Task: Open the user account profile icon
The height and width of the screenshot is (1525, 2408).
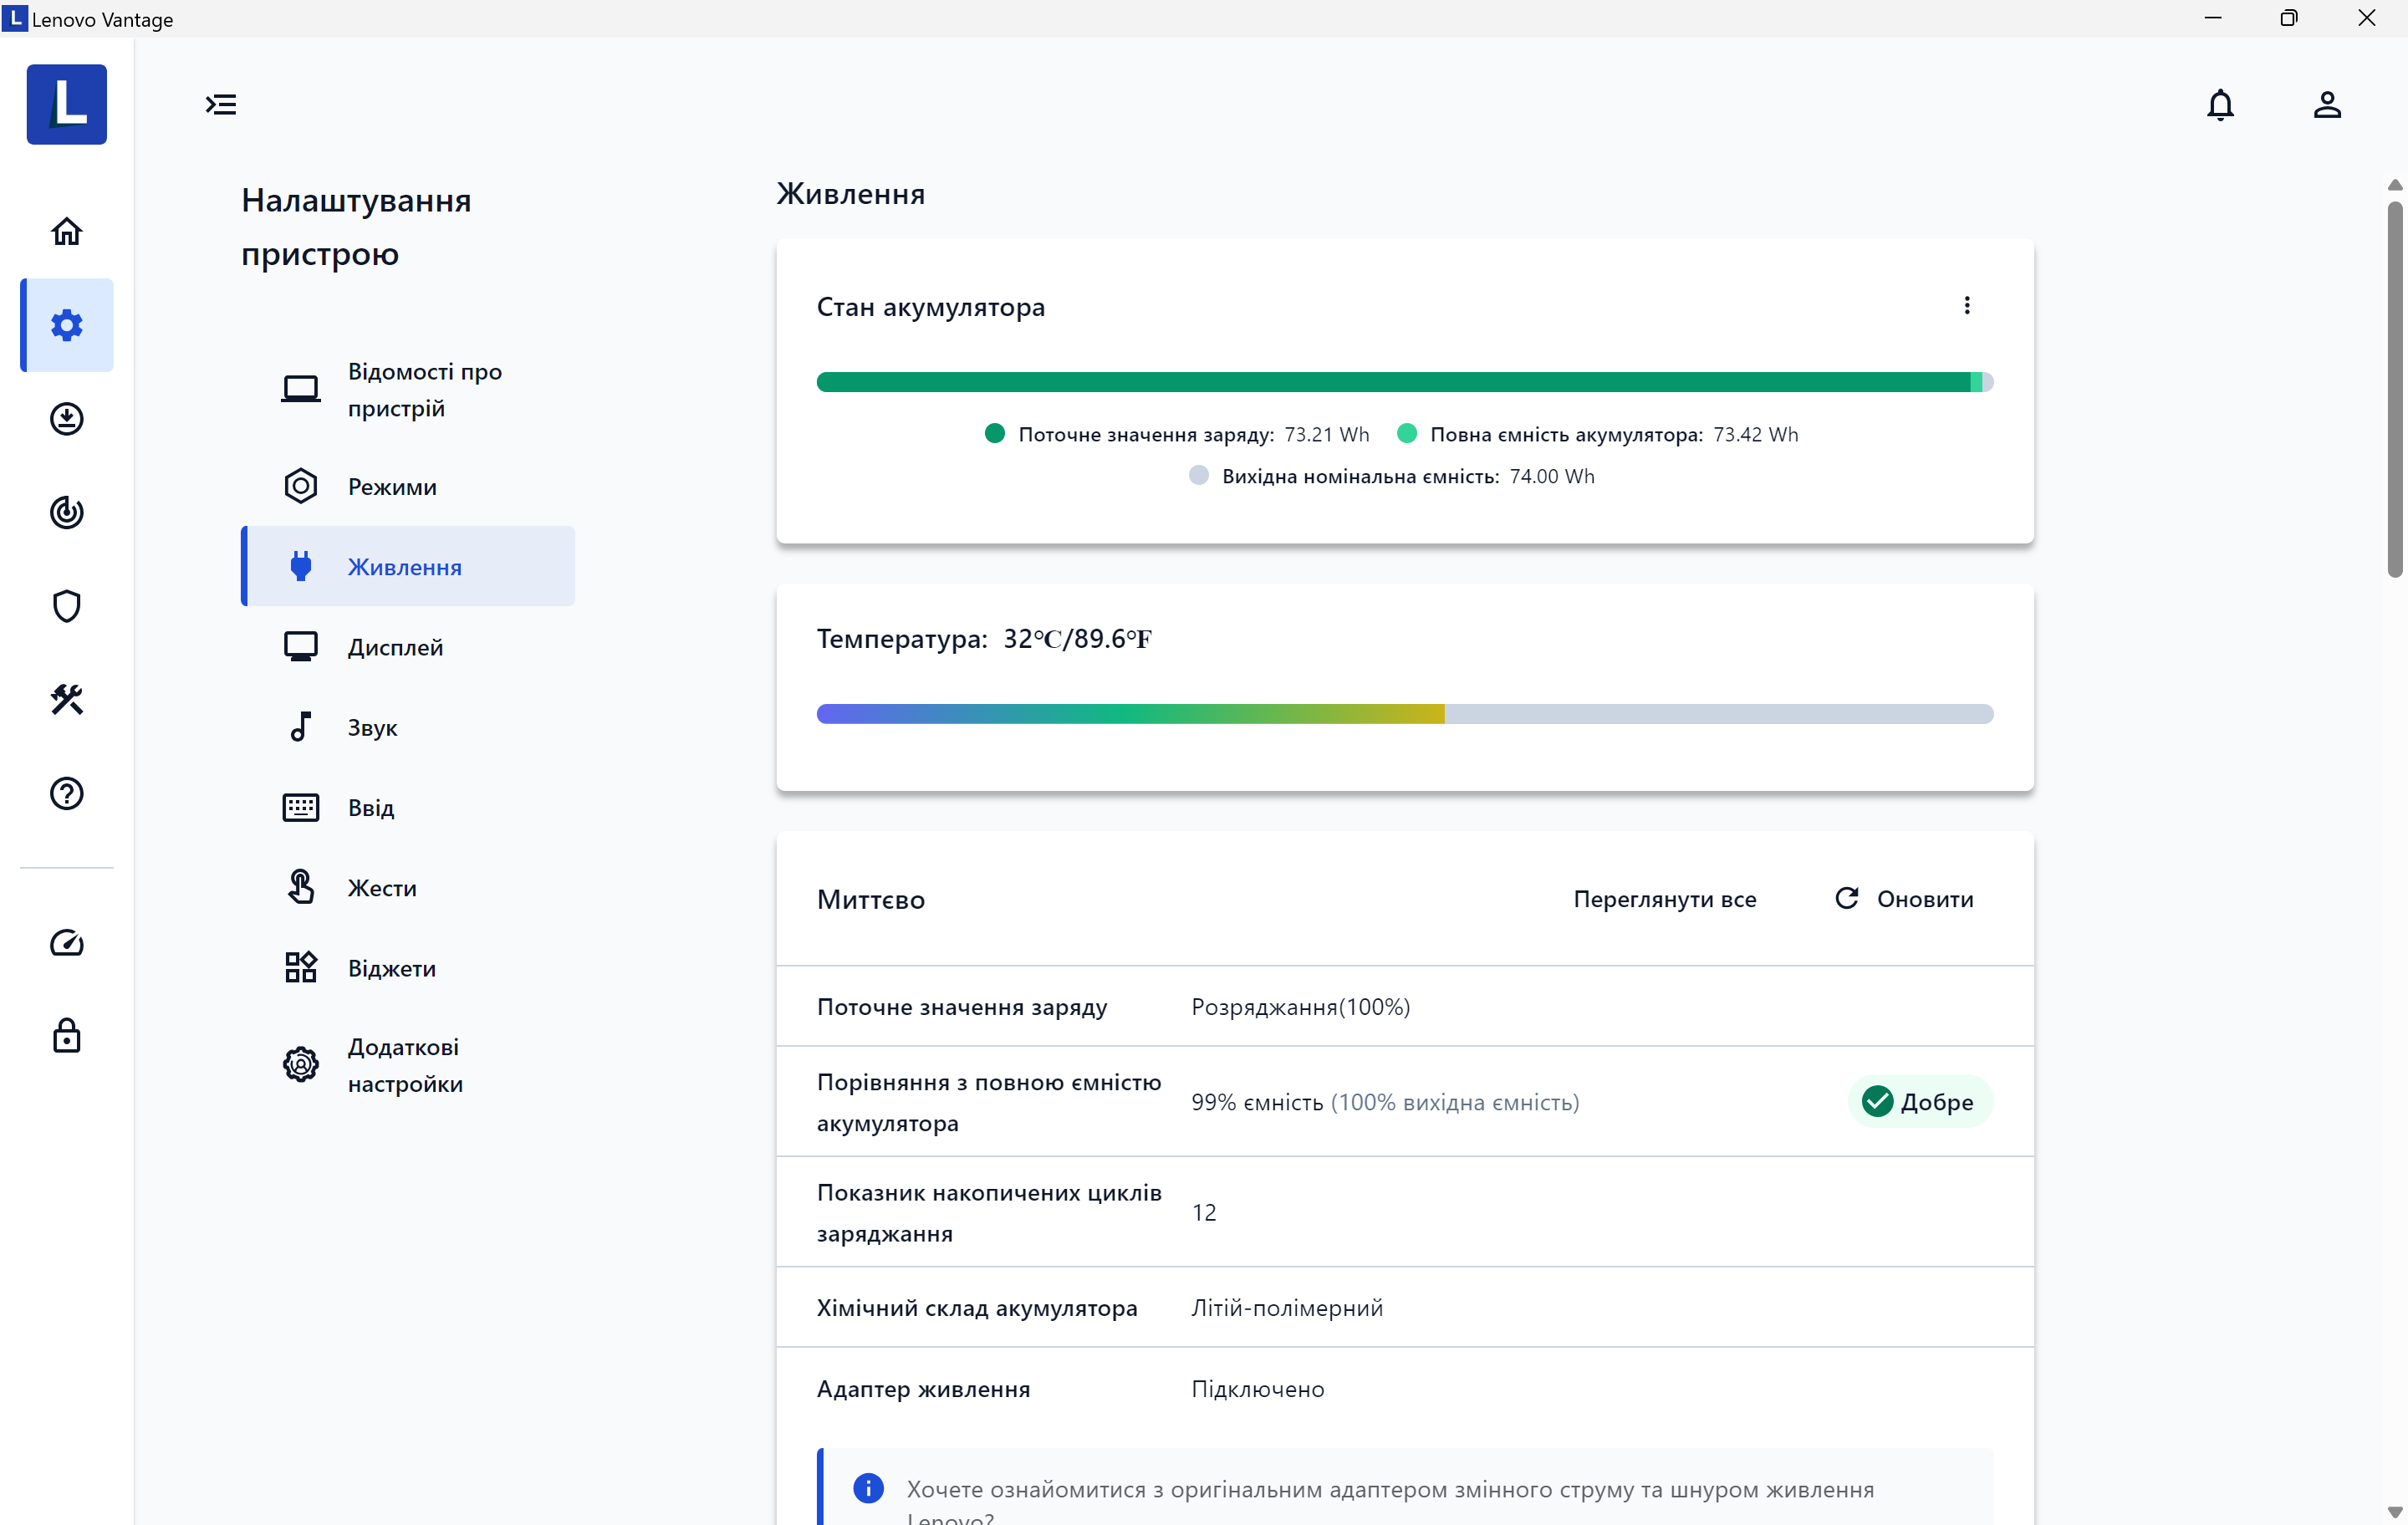Action: click(2326, 105)
